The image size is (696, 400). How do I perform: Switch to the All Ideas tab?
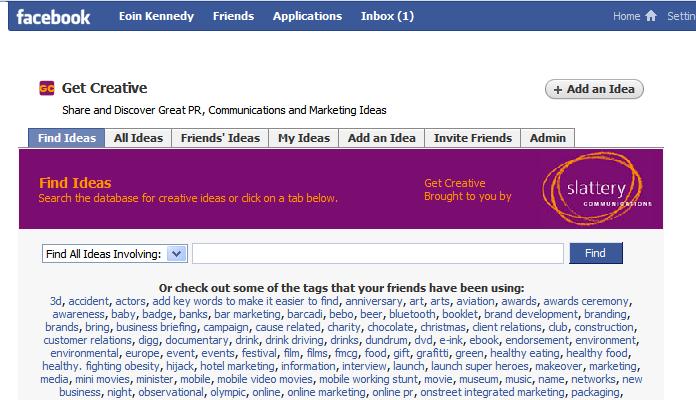138,138
